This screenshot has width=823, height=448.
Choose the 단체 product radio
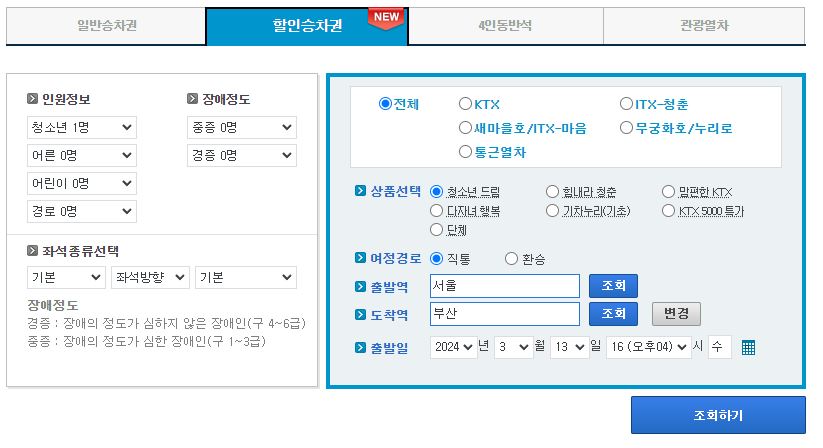pyautogui.click(x=436, y=229)
